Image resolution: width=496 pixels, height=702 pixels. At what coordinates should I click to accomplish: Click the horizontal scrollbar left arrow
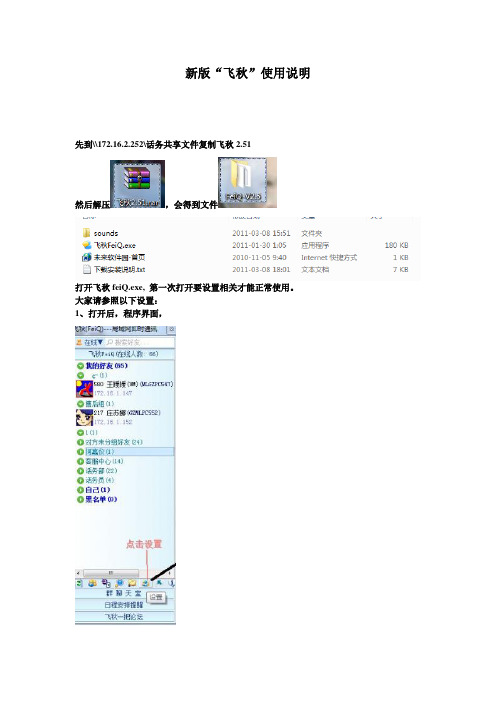pos(79,573)
